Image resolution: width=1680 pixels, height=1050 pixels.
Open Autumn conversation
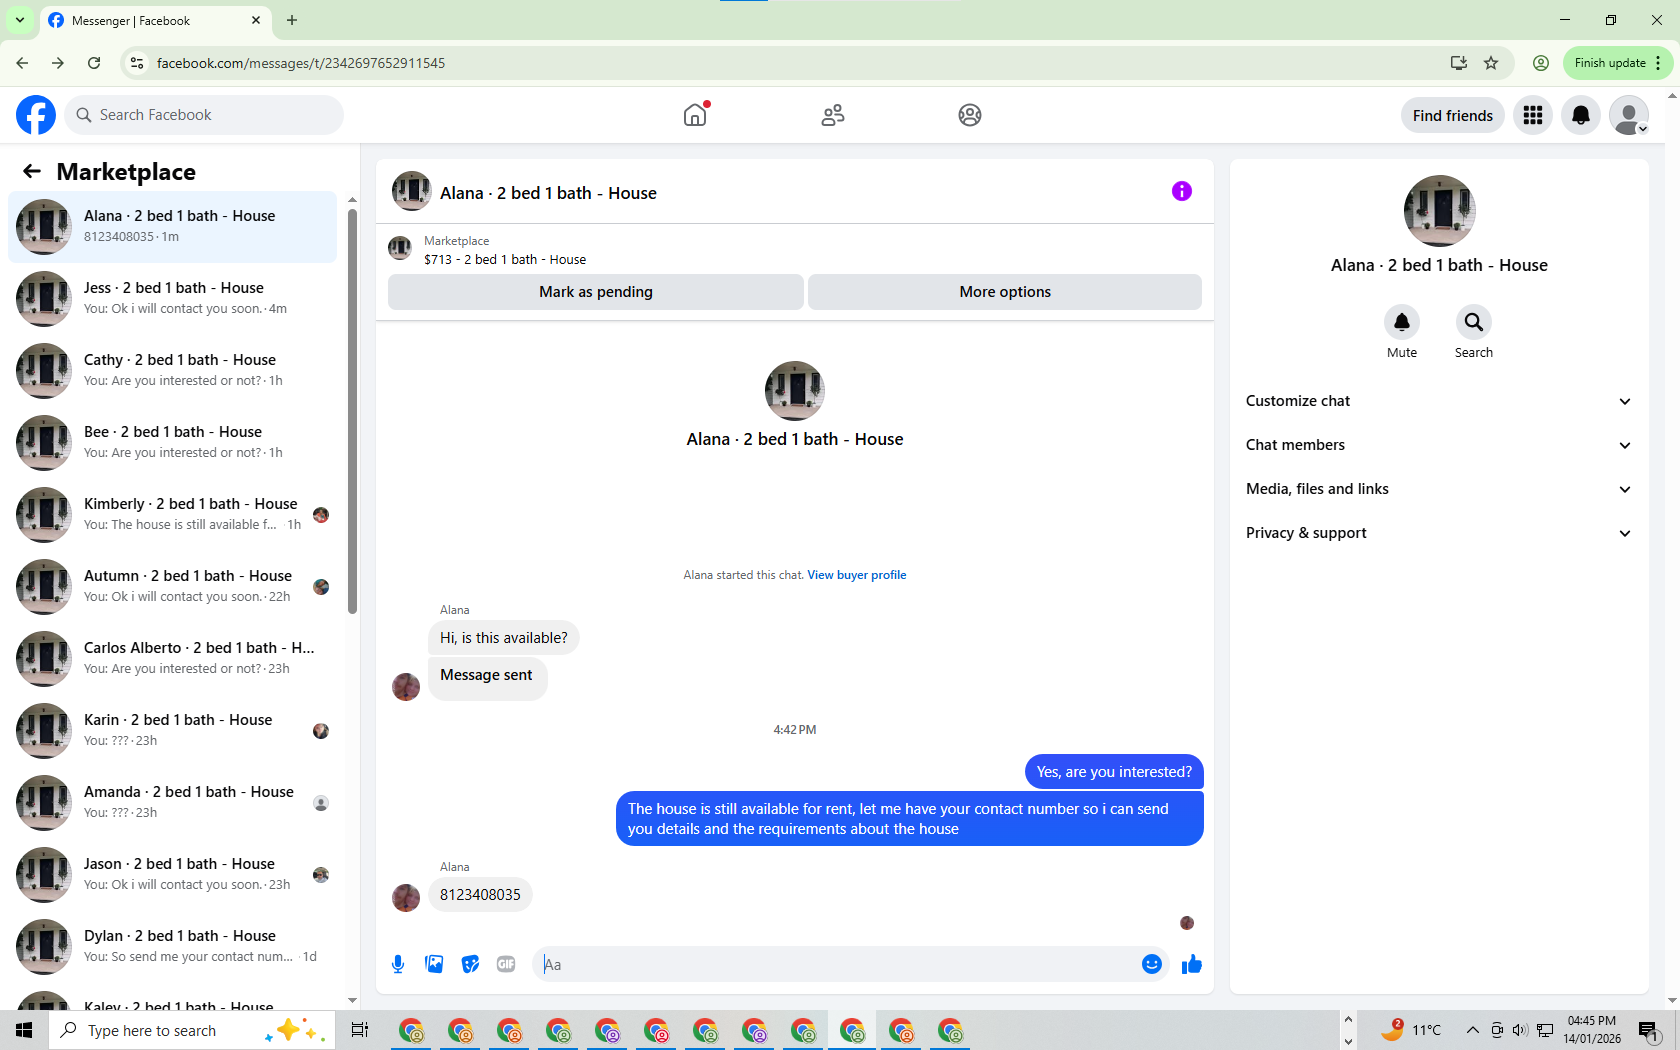(173, 587)
